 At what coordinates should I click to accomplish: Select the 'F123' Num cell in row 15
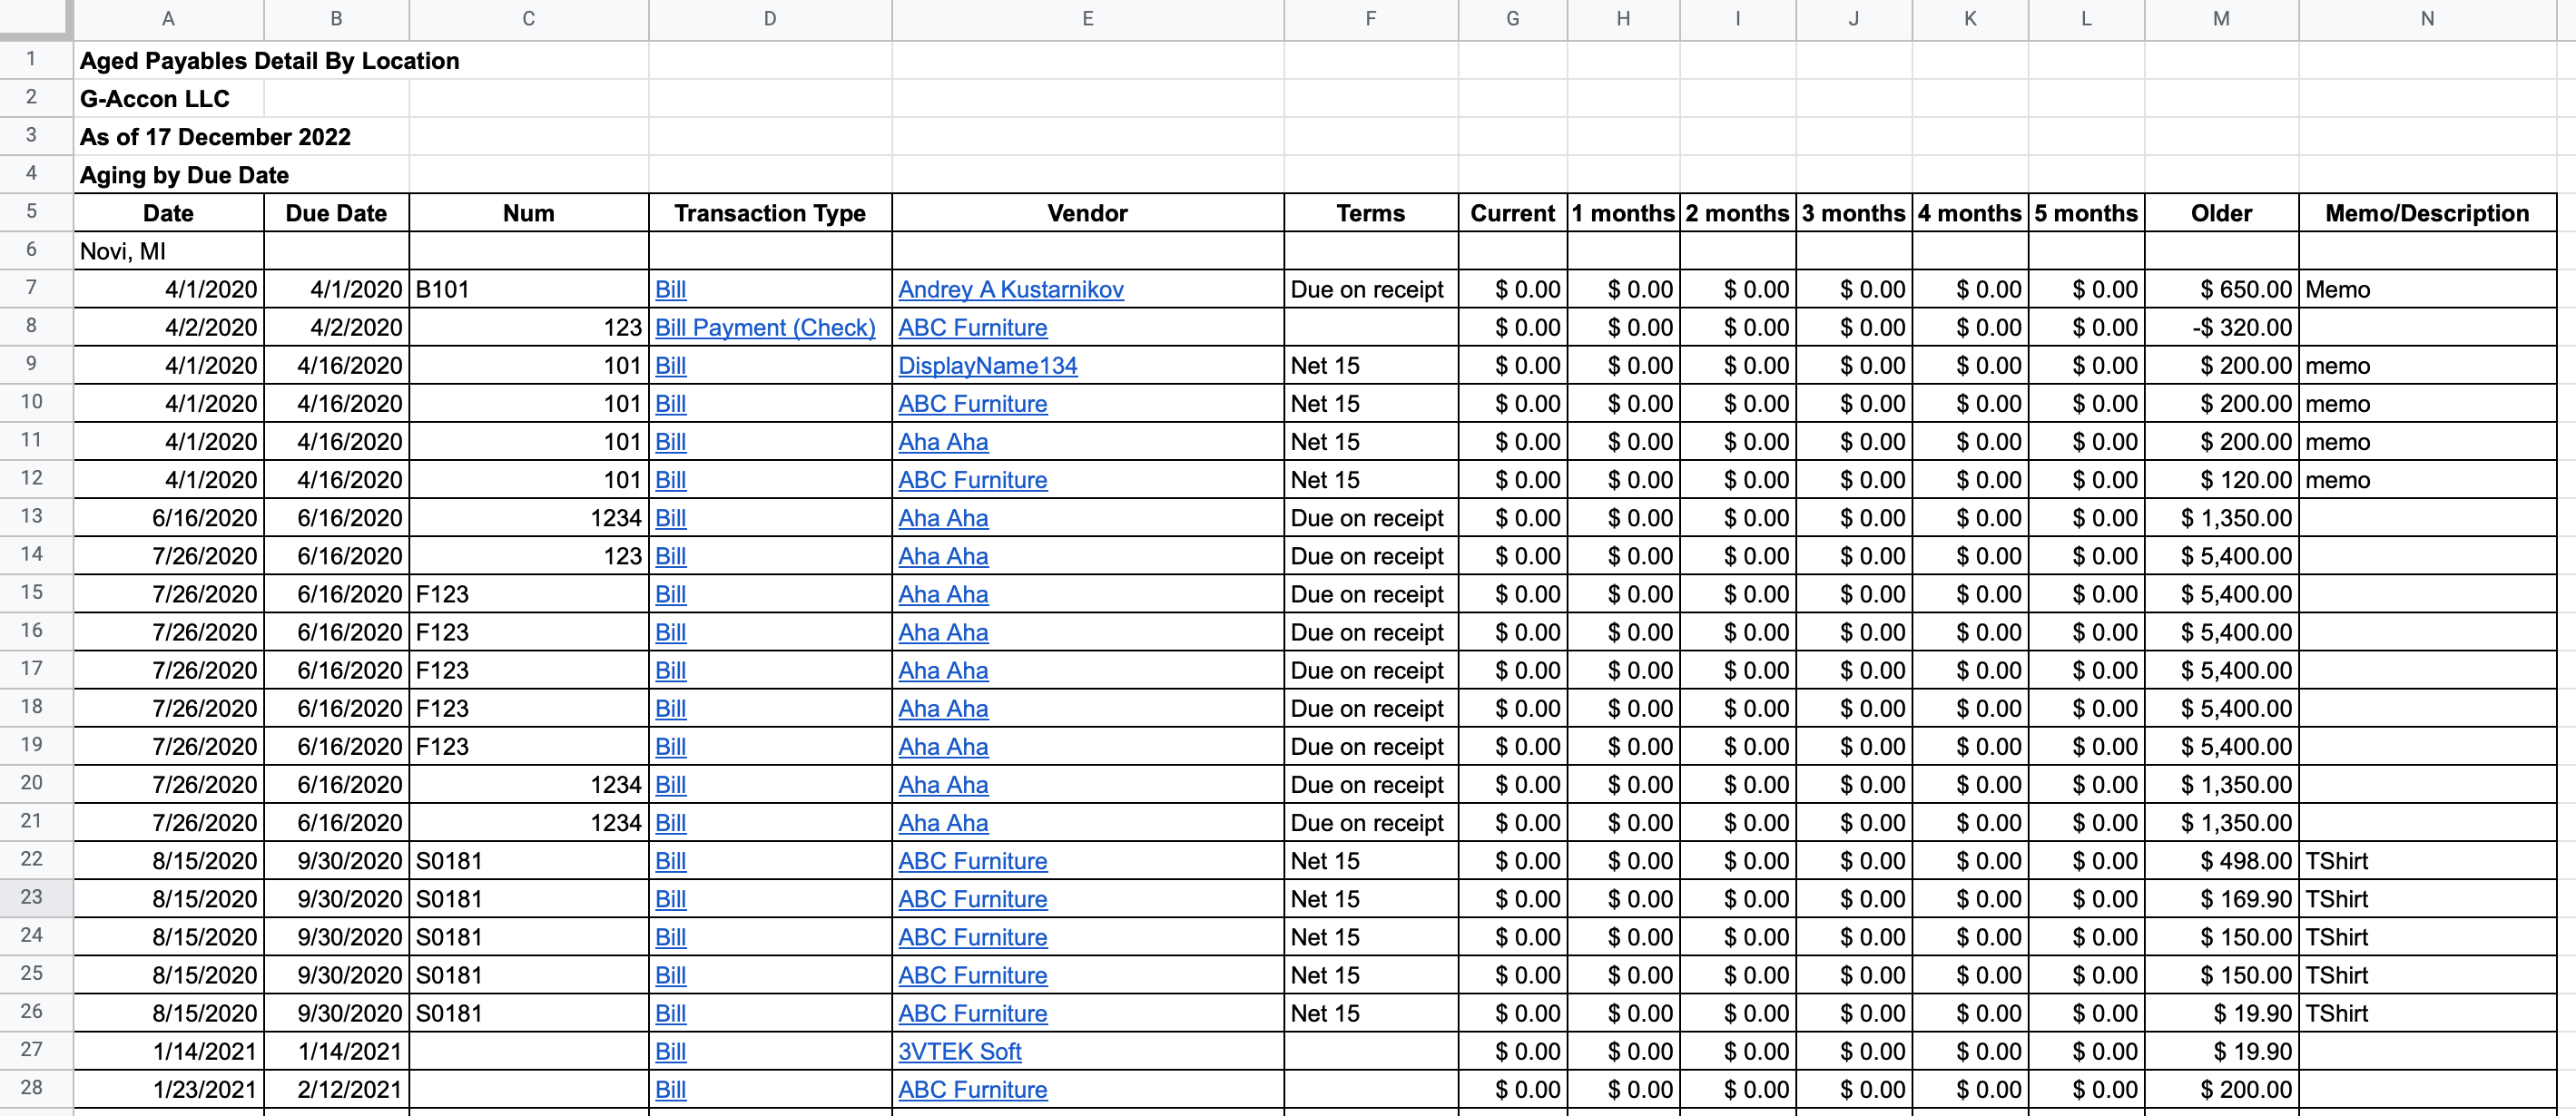click(528, 594)
